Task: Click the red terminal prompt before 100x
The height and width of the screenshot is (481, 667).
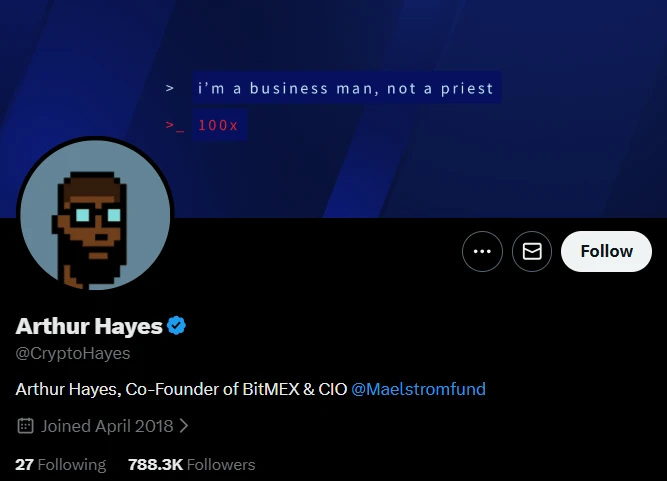Action: click(175, 125)
